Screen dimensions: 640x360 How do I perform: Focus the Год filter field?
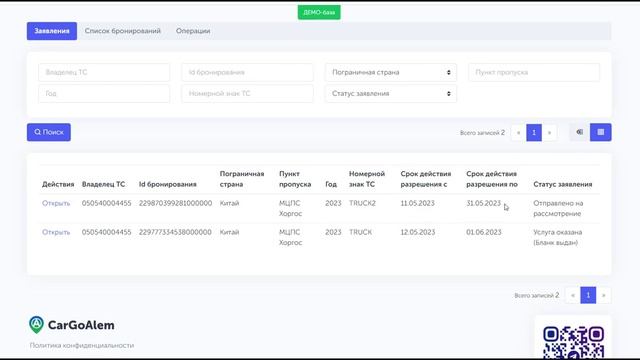(x=104, y=93)
